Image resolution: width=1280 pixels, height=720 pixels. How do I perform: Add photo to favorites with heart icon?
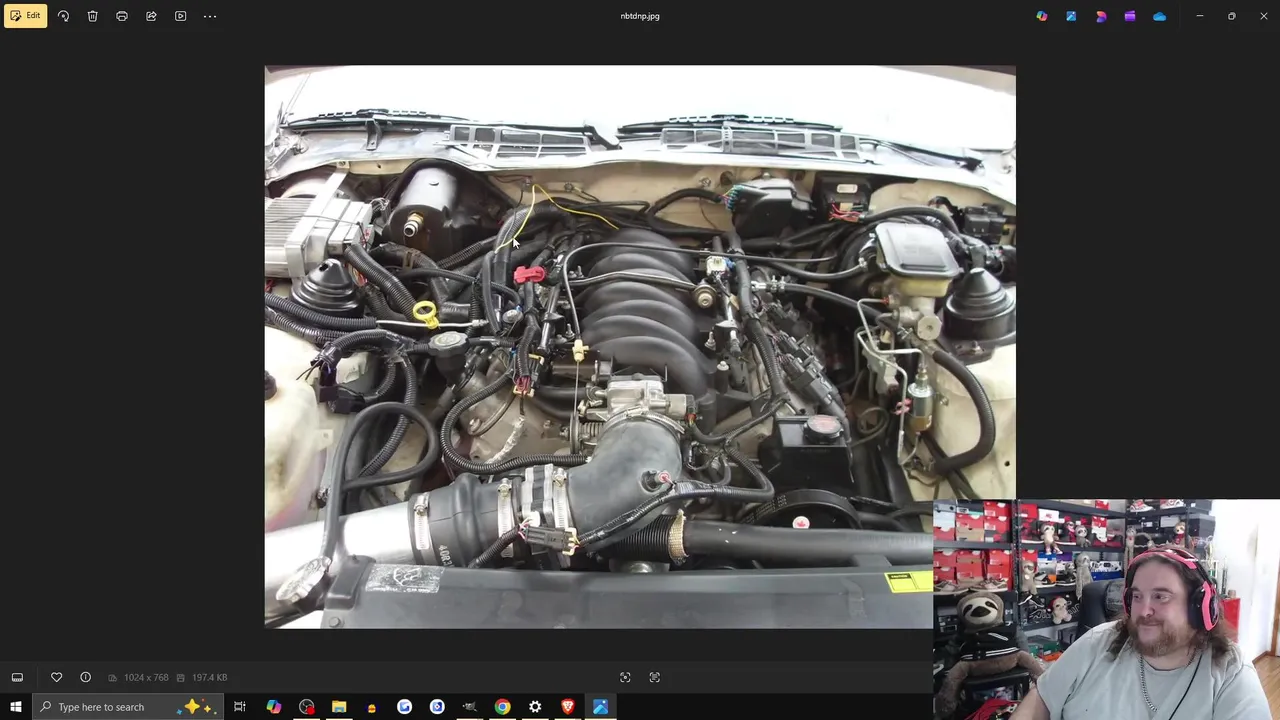coord(56,677)
